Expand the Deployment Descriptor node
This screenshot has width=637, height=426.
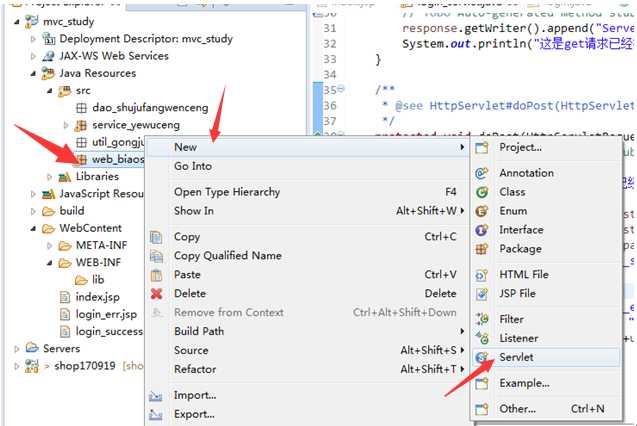point(33,39)
